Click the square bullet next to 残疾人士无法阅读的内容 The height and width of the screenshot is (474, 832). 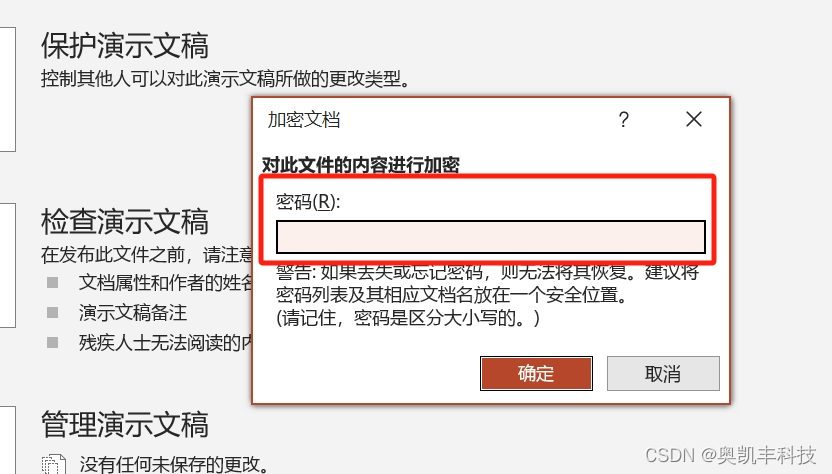(53, 343)
